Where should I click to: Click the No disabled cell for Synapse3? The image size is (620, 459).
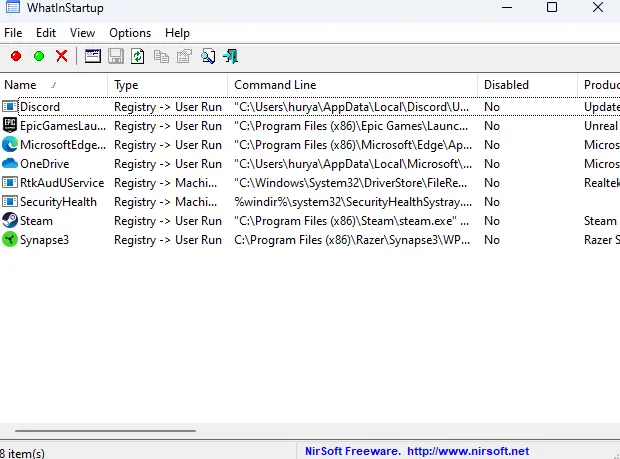[x=492, y=240]
